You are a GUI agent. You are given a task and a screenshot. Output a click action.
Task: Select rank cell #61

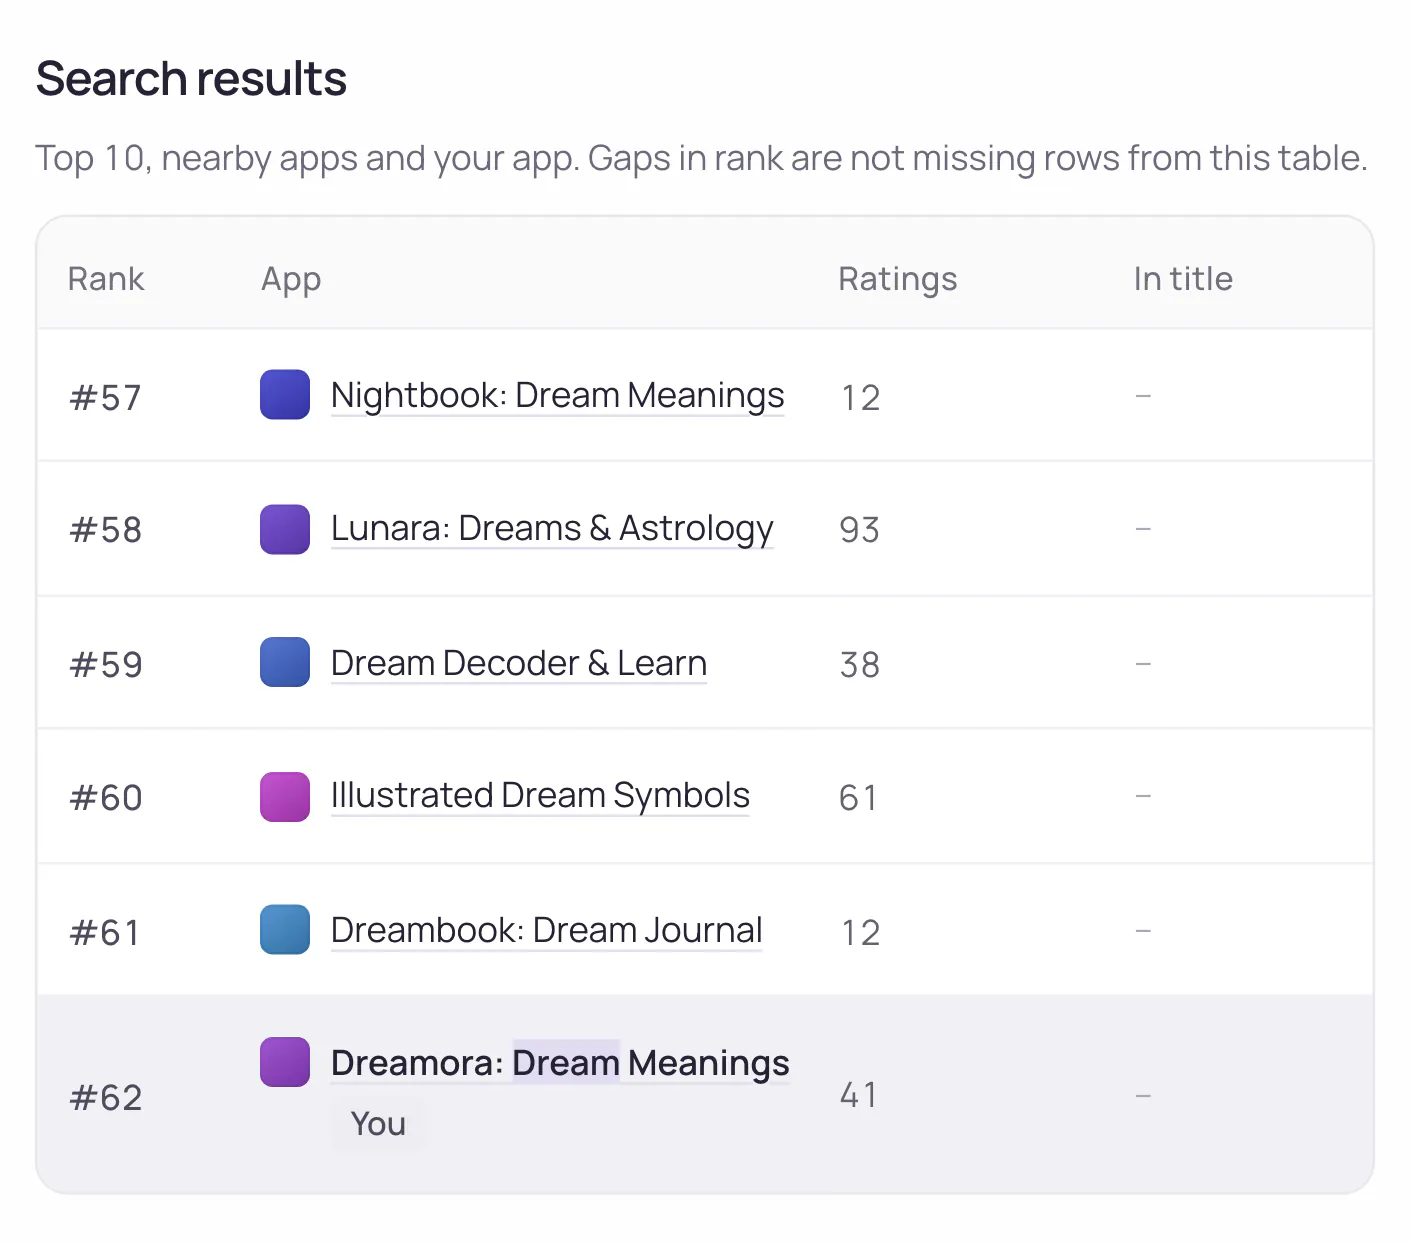click(x=104, y=933)
